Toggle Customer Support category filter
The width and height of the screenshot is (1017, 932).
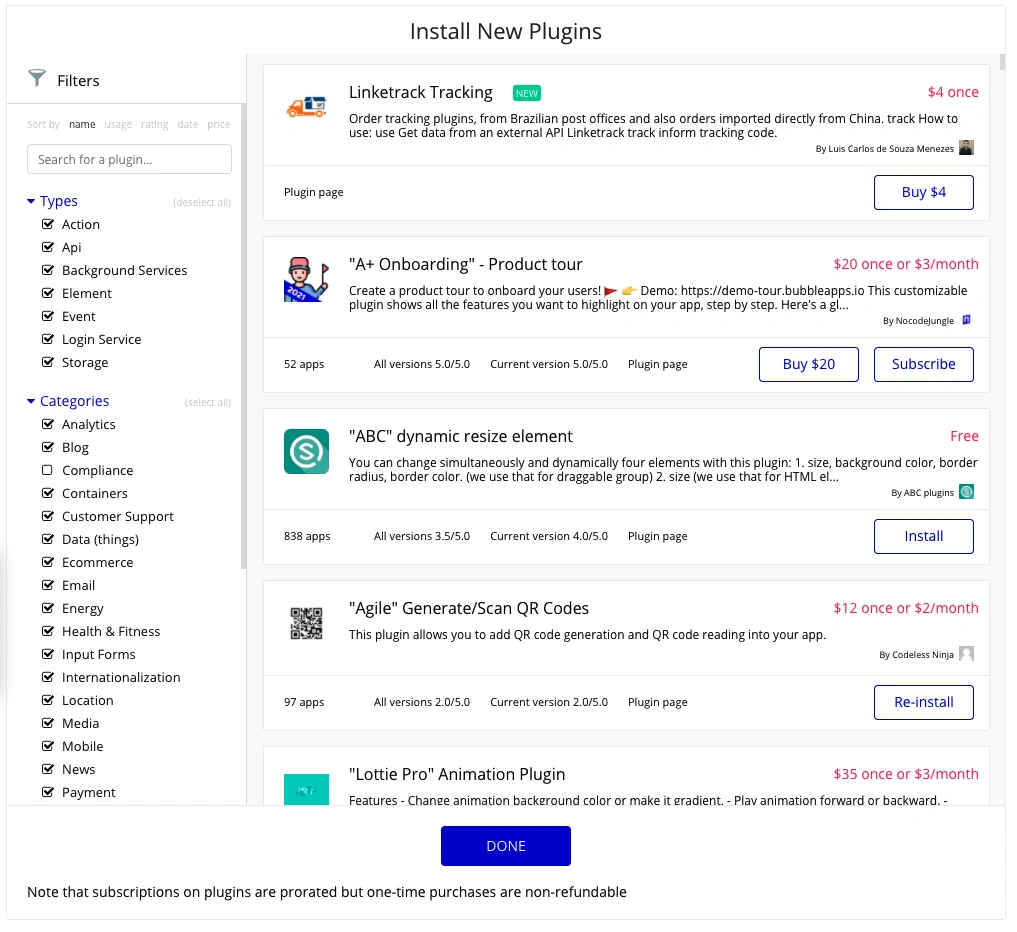click(x=47, y=516)
